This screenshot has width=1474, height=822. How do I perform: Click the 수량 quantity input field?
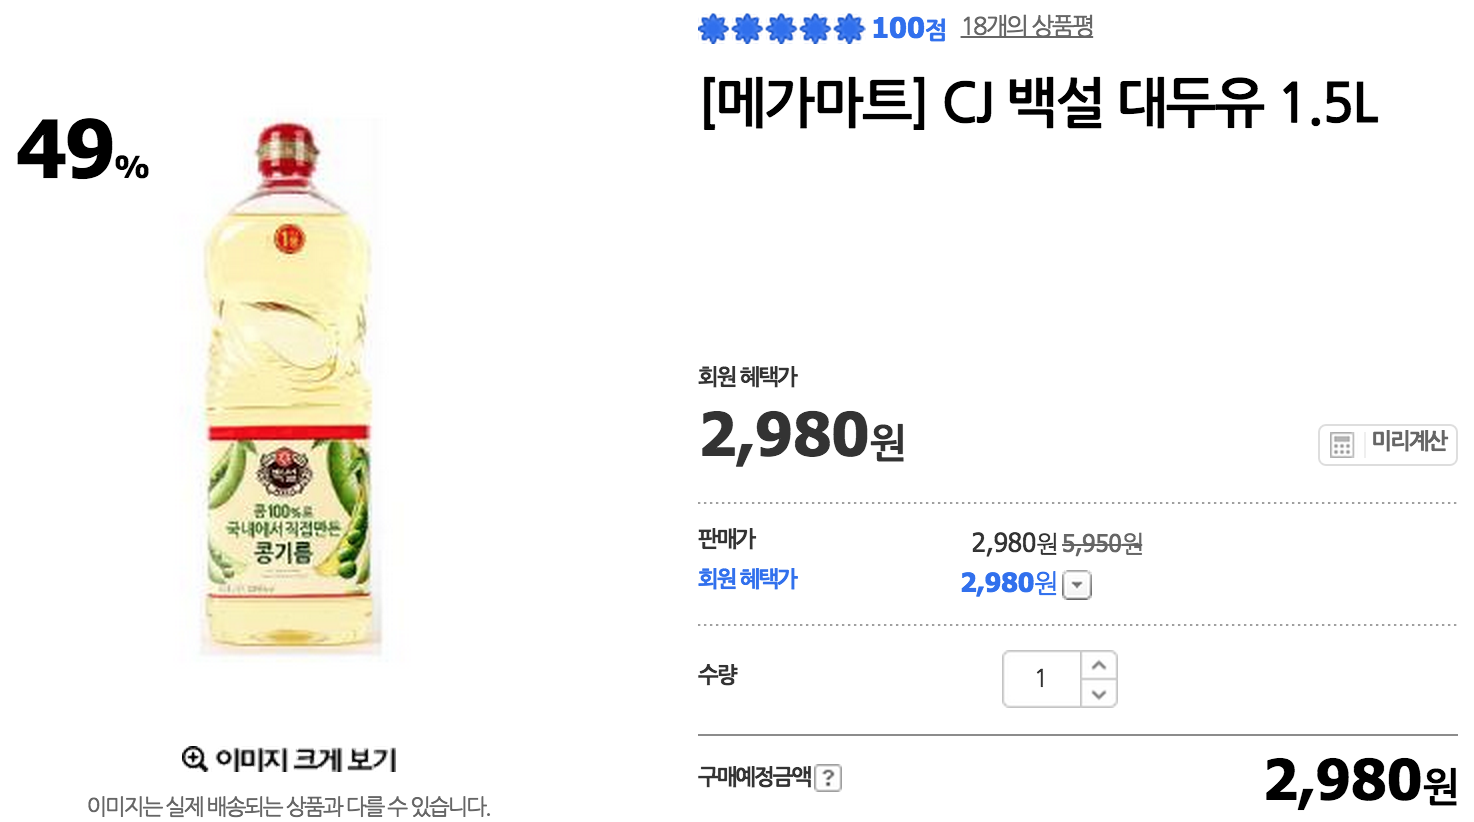click(1041, 679)
